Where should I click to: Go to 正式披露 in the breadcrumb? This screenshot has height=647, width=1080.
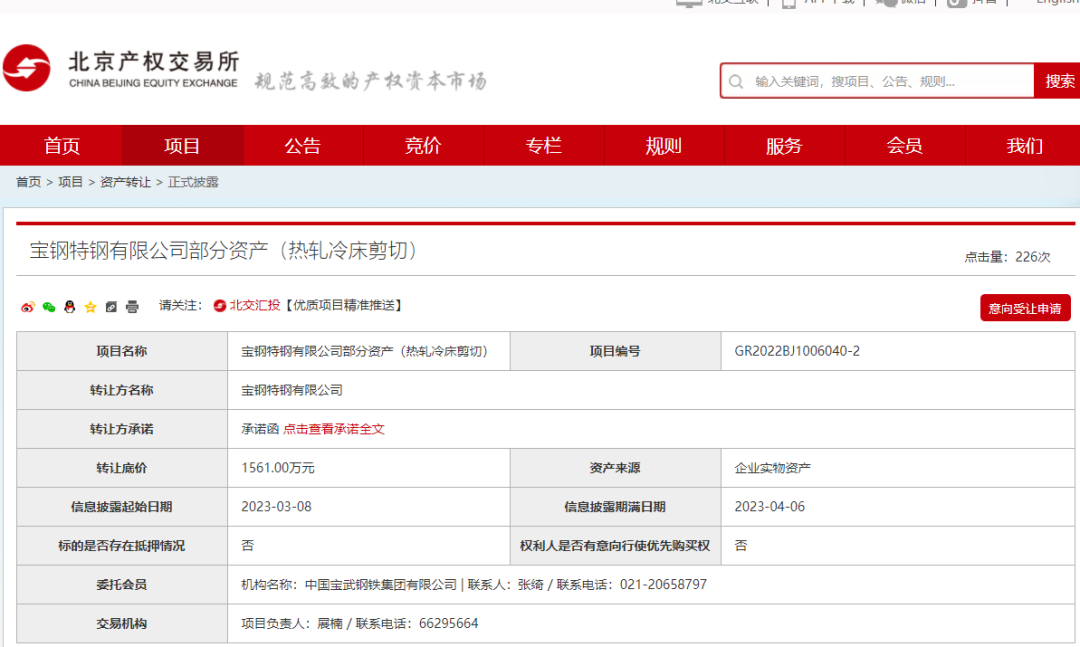pos(193,182)
